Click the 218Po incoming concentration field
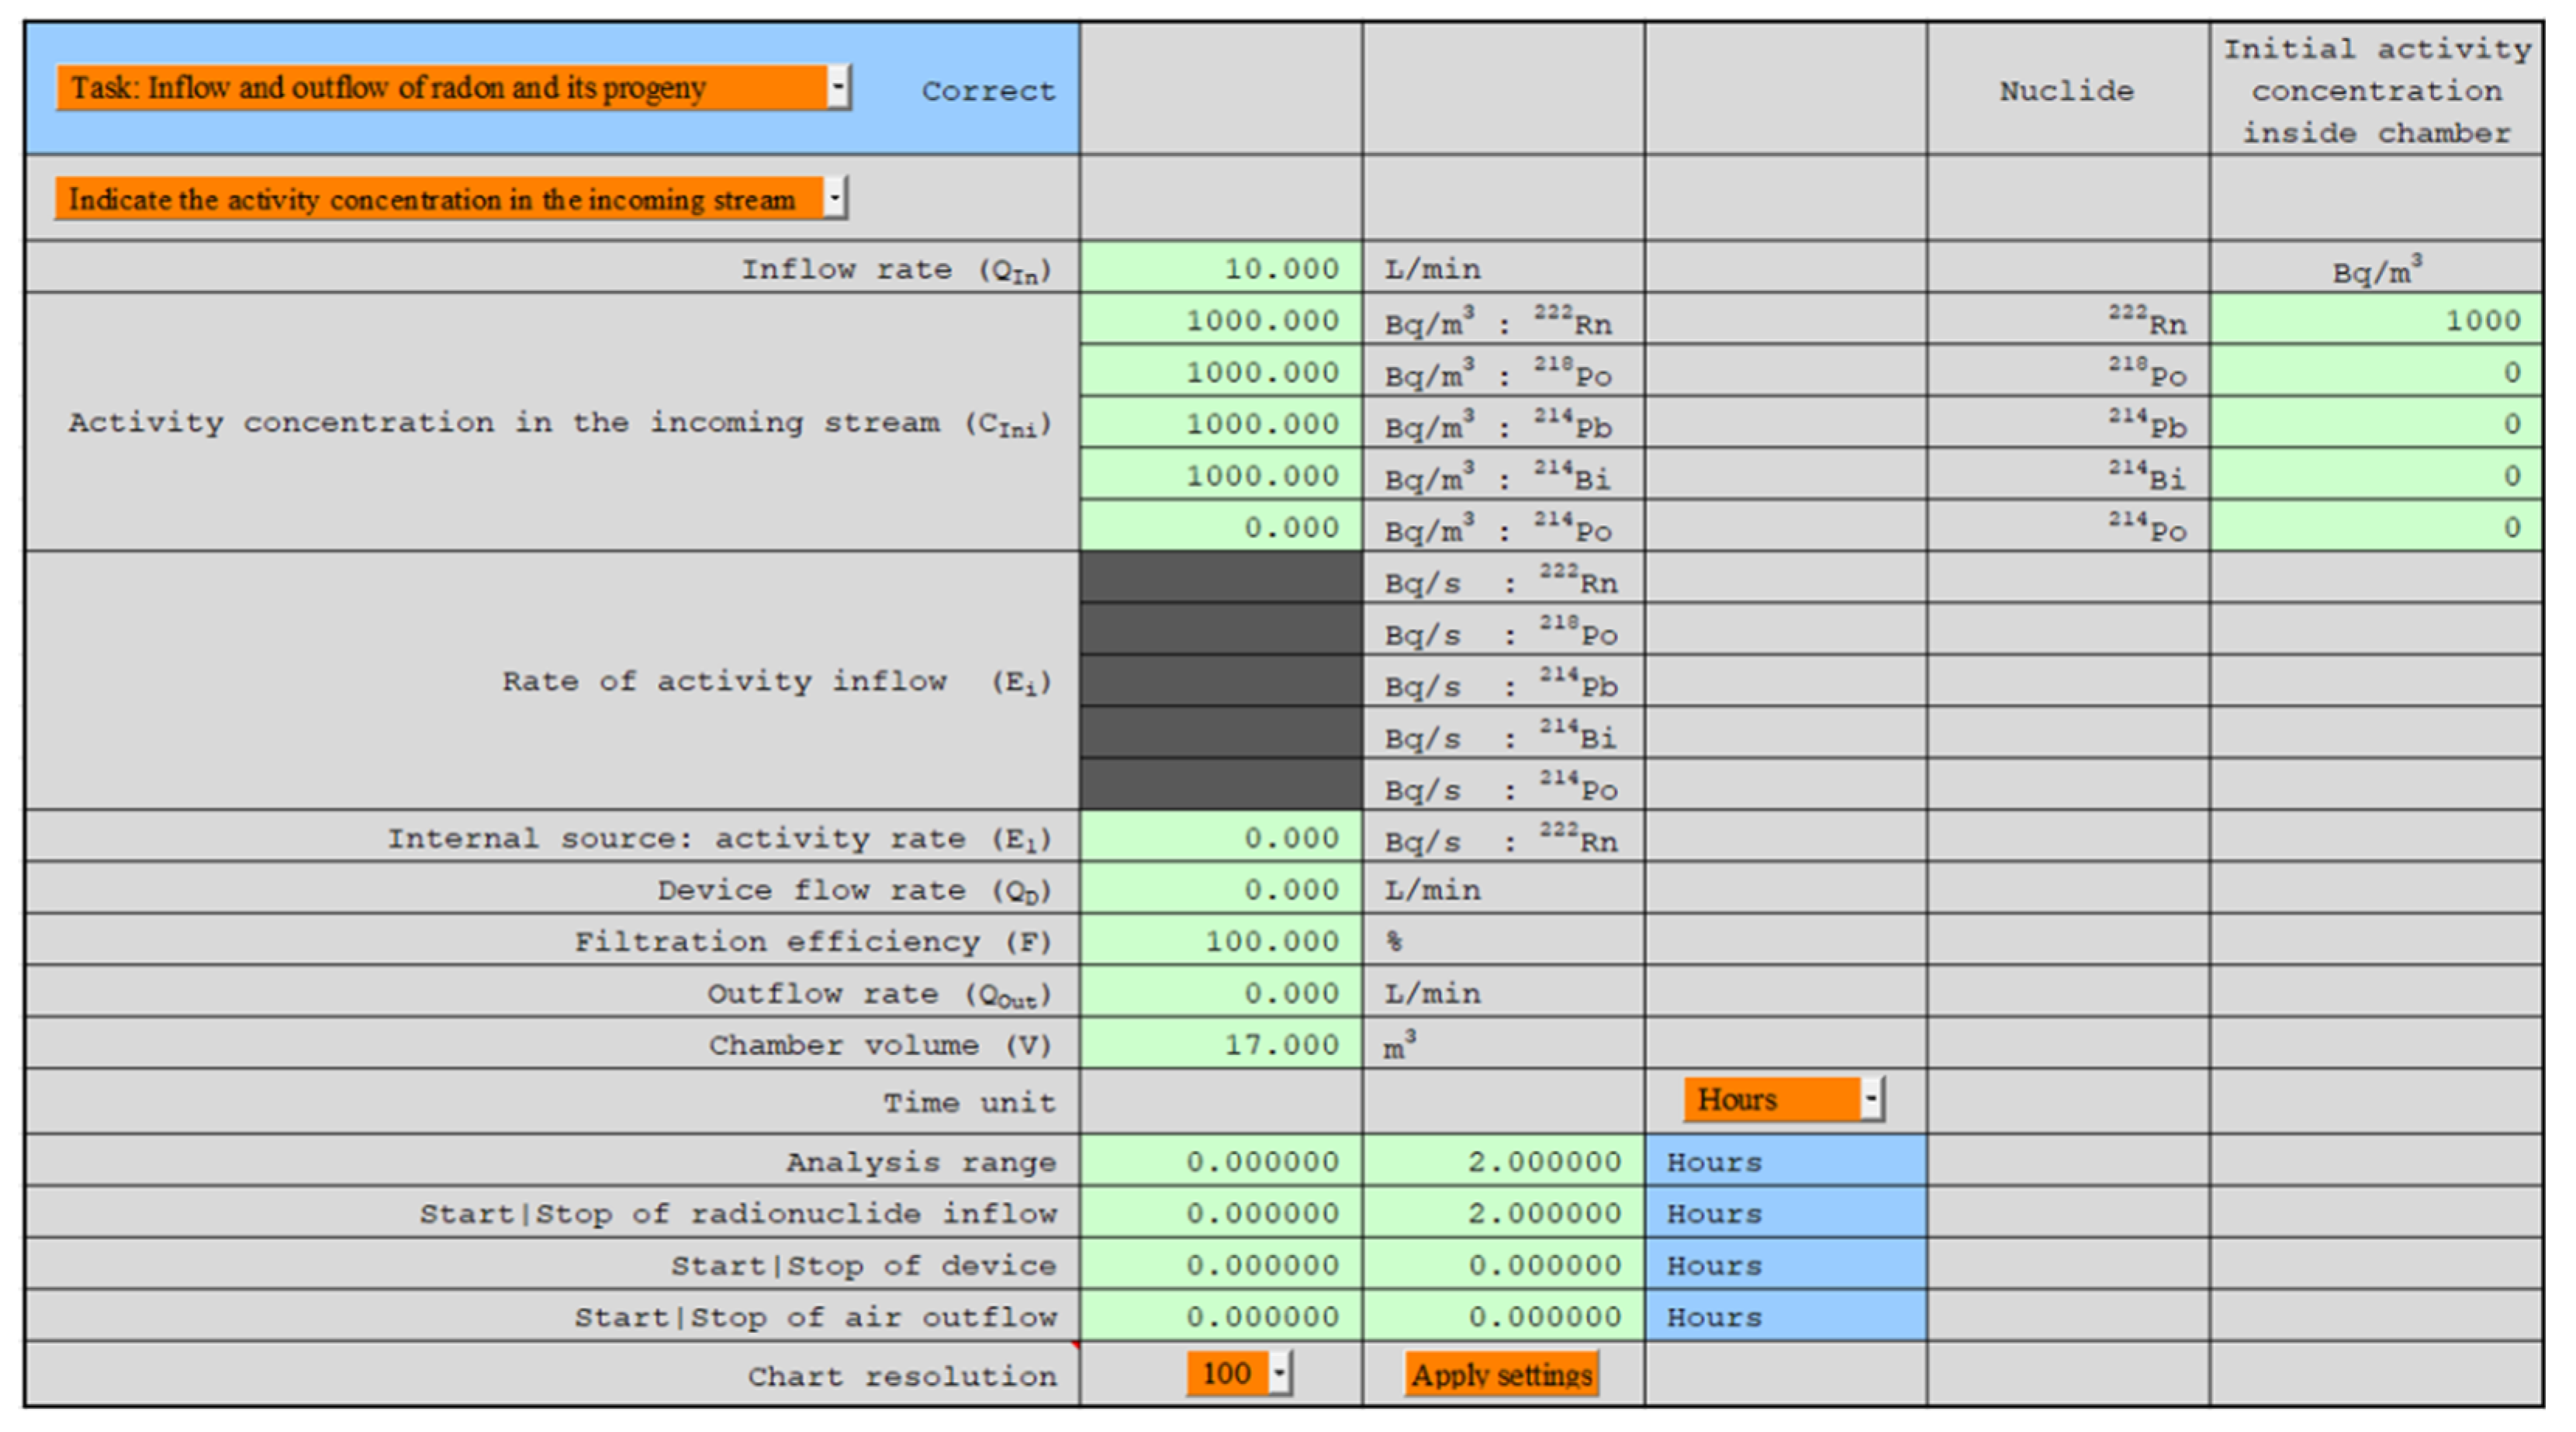 point(1220,372)
